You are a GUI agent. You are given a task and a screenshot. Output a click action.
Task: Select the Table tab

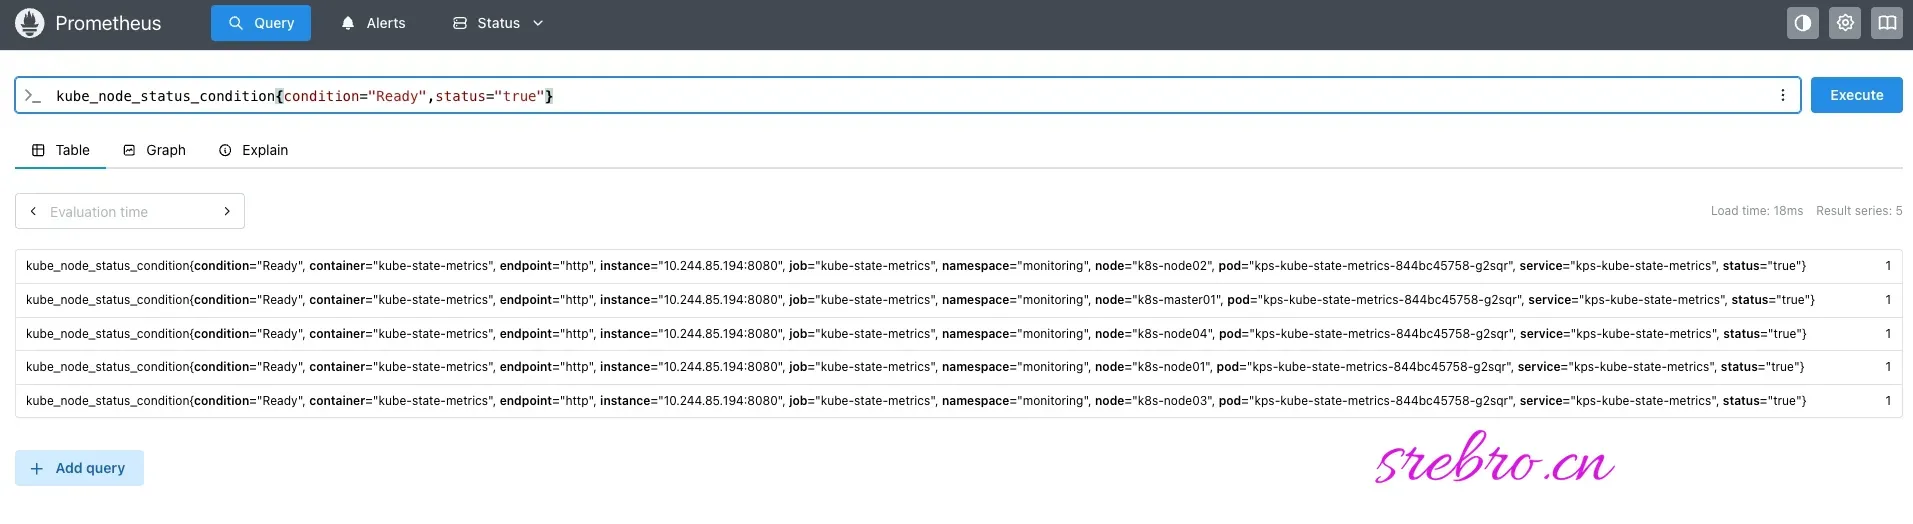pos(61,150)
